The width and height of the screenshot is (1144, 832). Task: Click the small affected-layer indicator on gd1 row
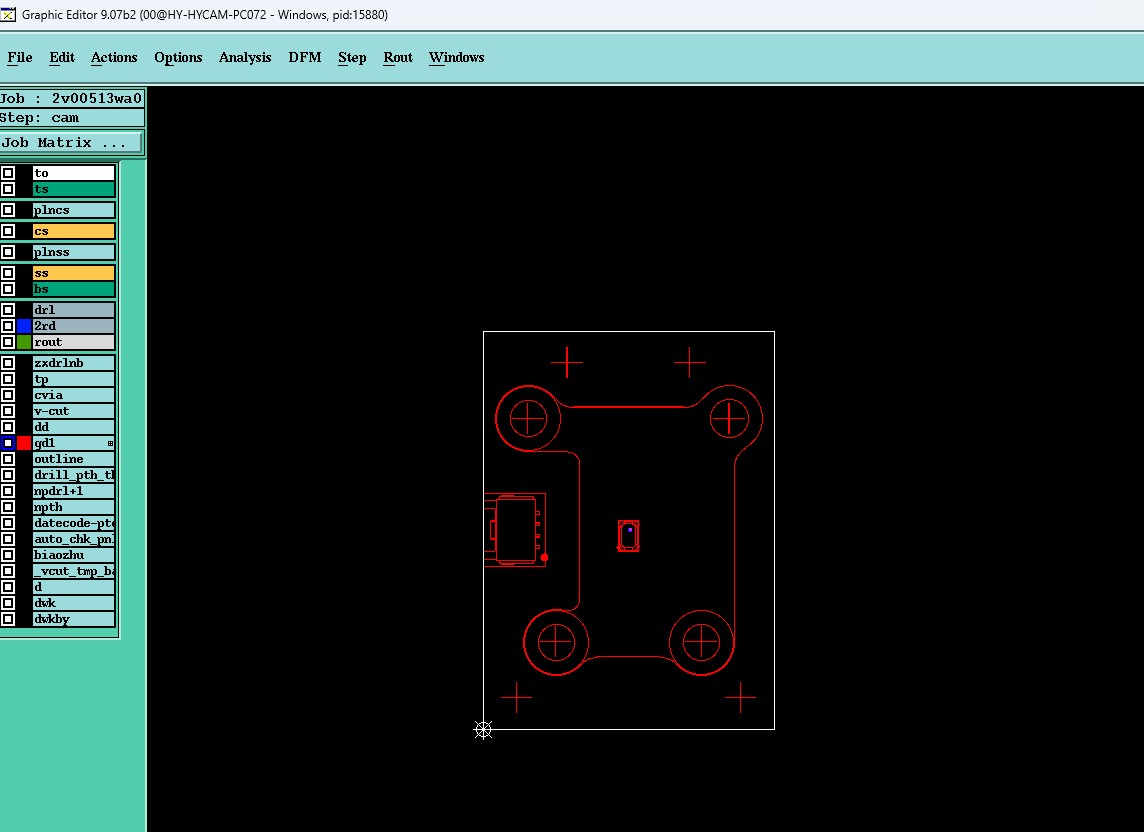[x=110, y=443]
